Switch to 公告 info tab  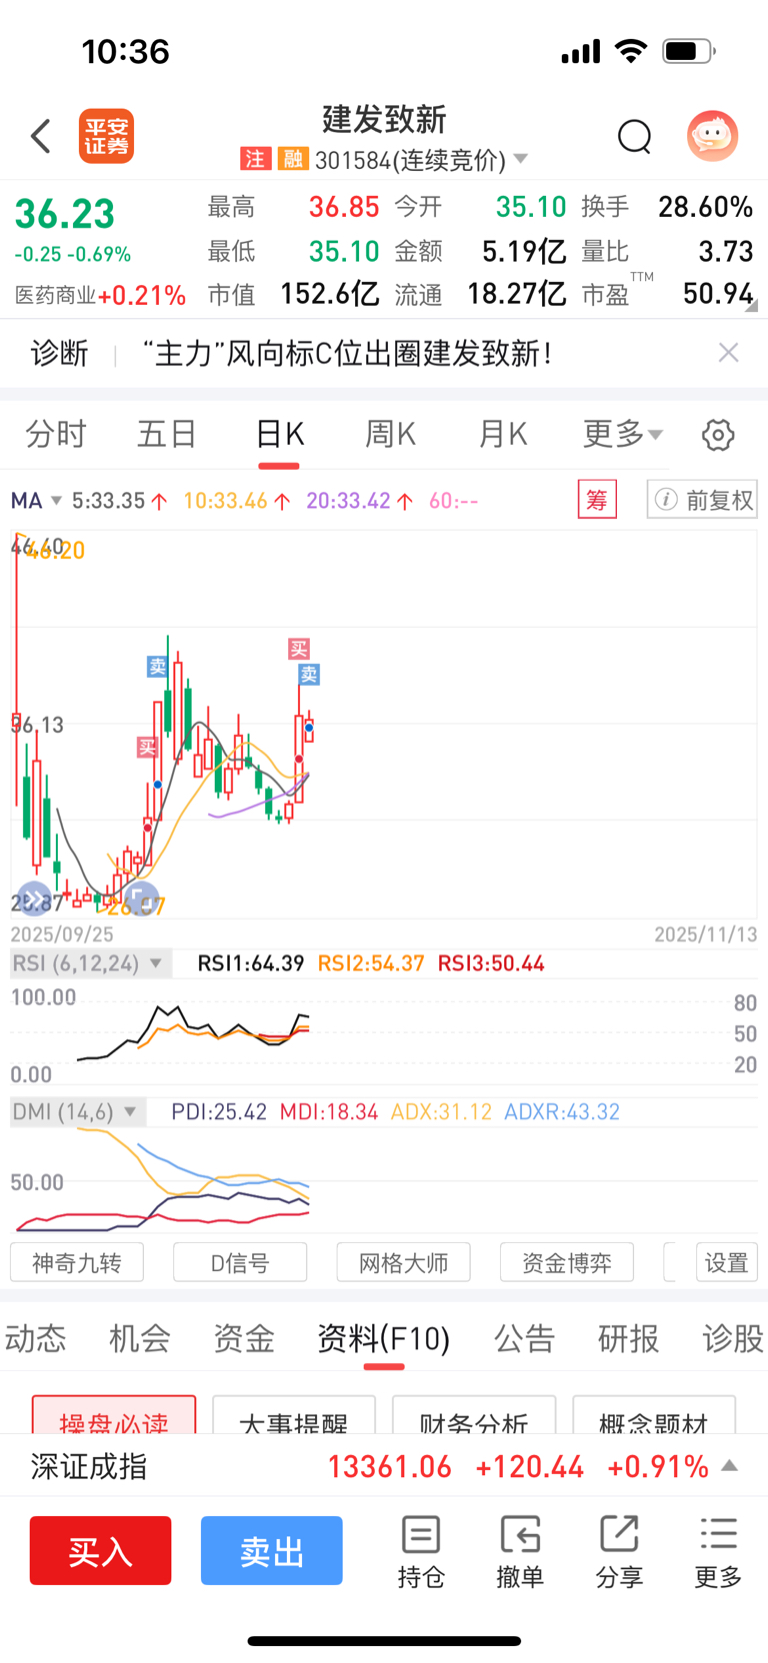tap(524, 1338)
